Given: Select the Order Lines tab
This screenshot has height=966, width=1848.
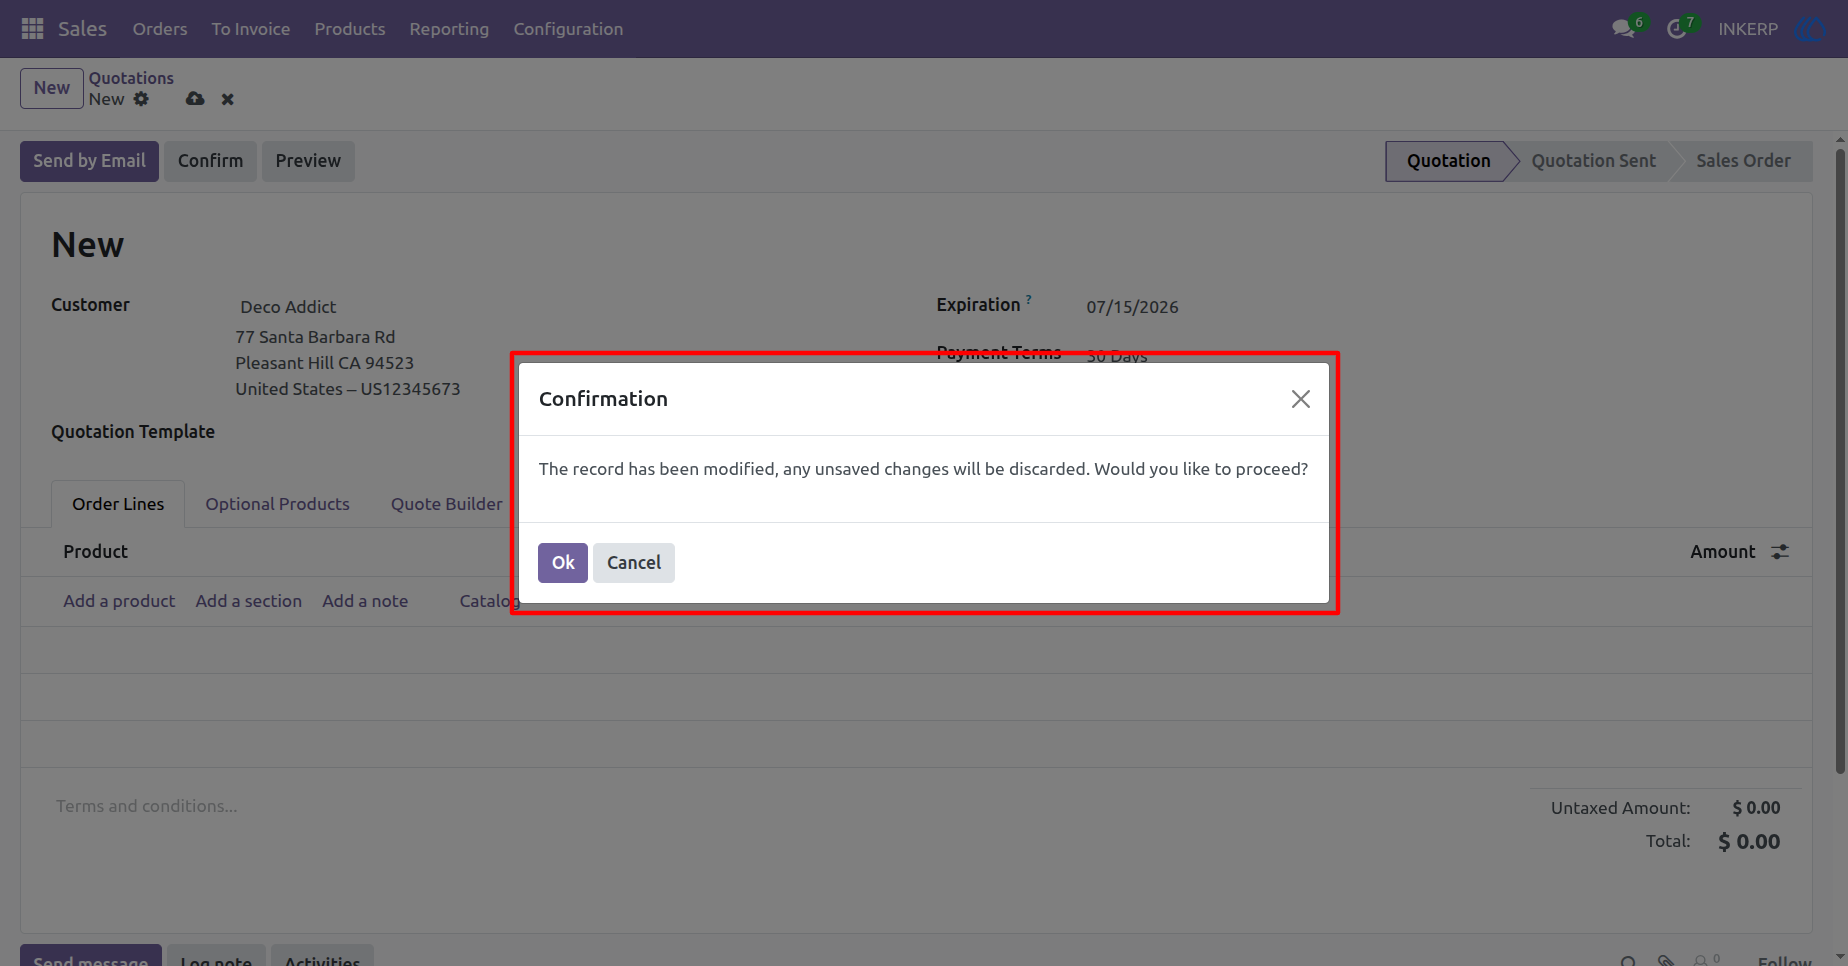Looking at the screenshot, I should click(x=118, y=504).
